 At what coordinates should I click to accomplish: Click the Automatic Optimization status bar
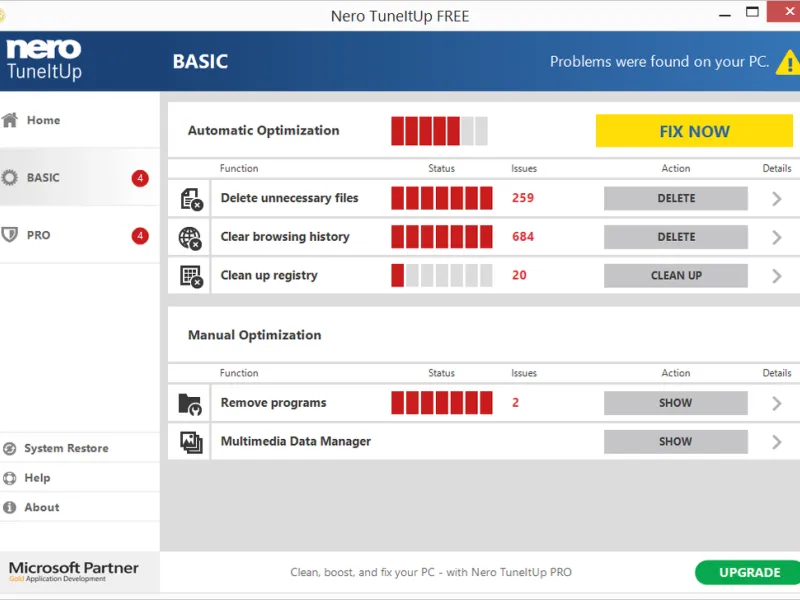click(439, 131)
